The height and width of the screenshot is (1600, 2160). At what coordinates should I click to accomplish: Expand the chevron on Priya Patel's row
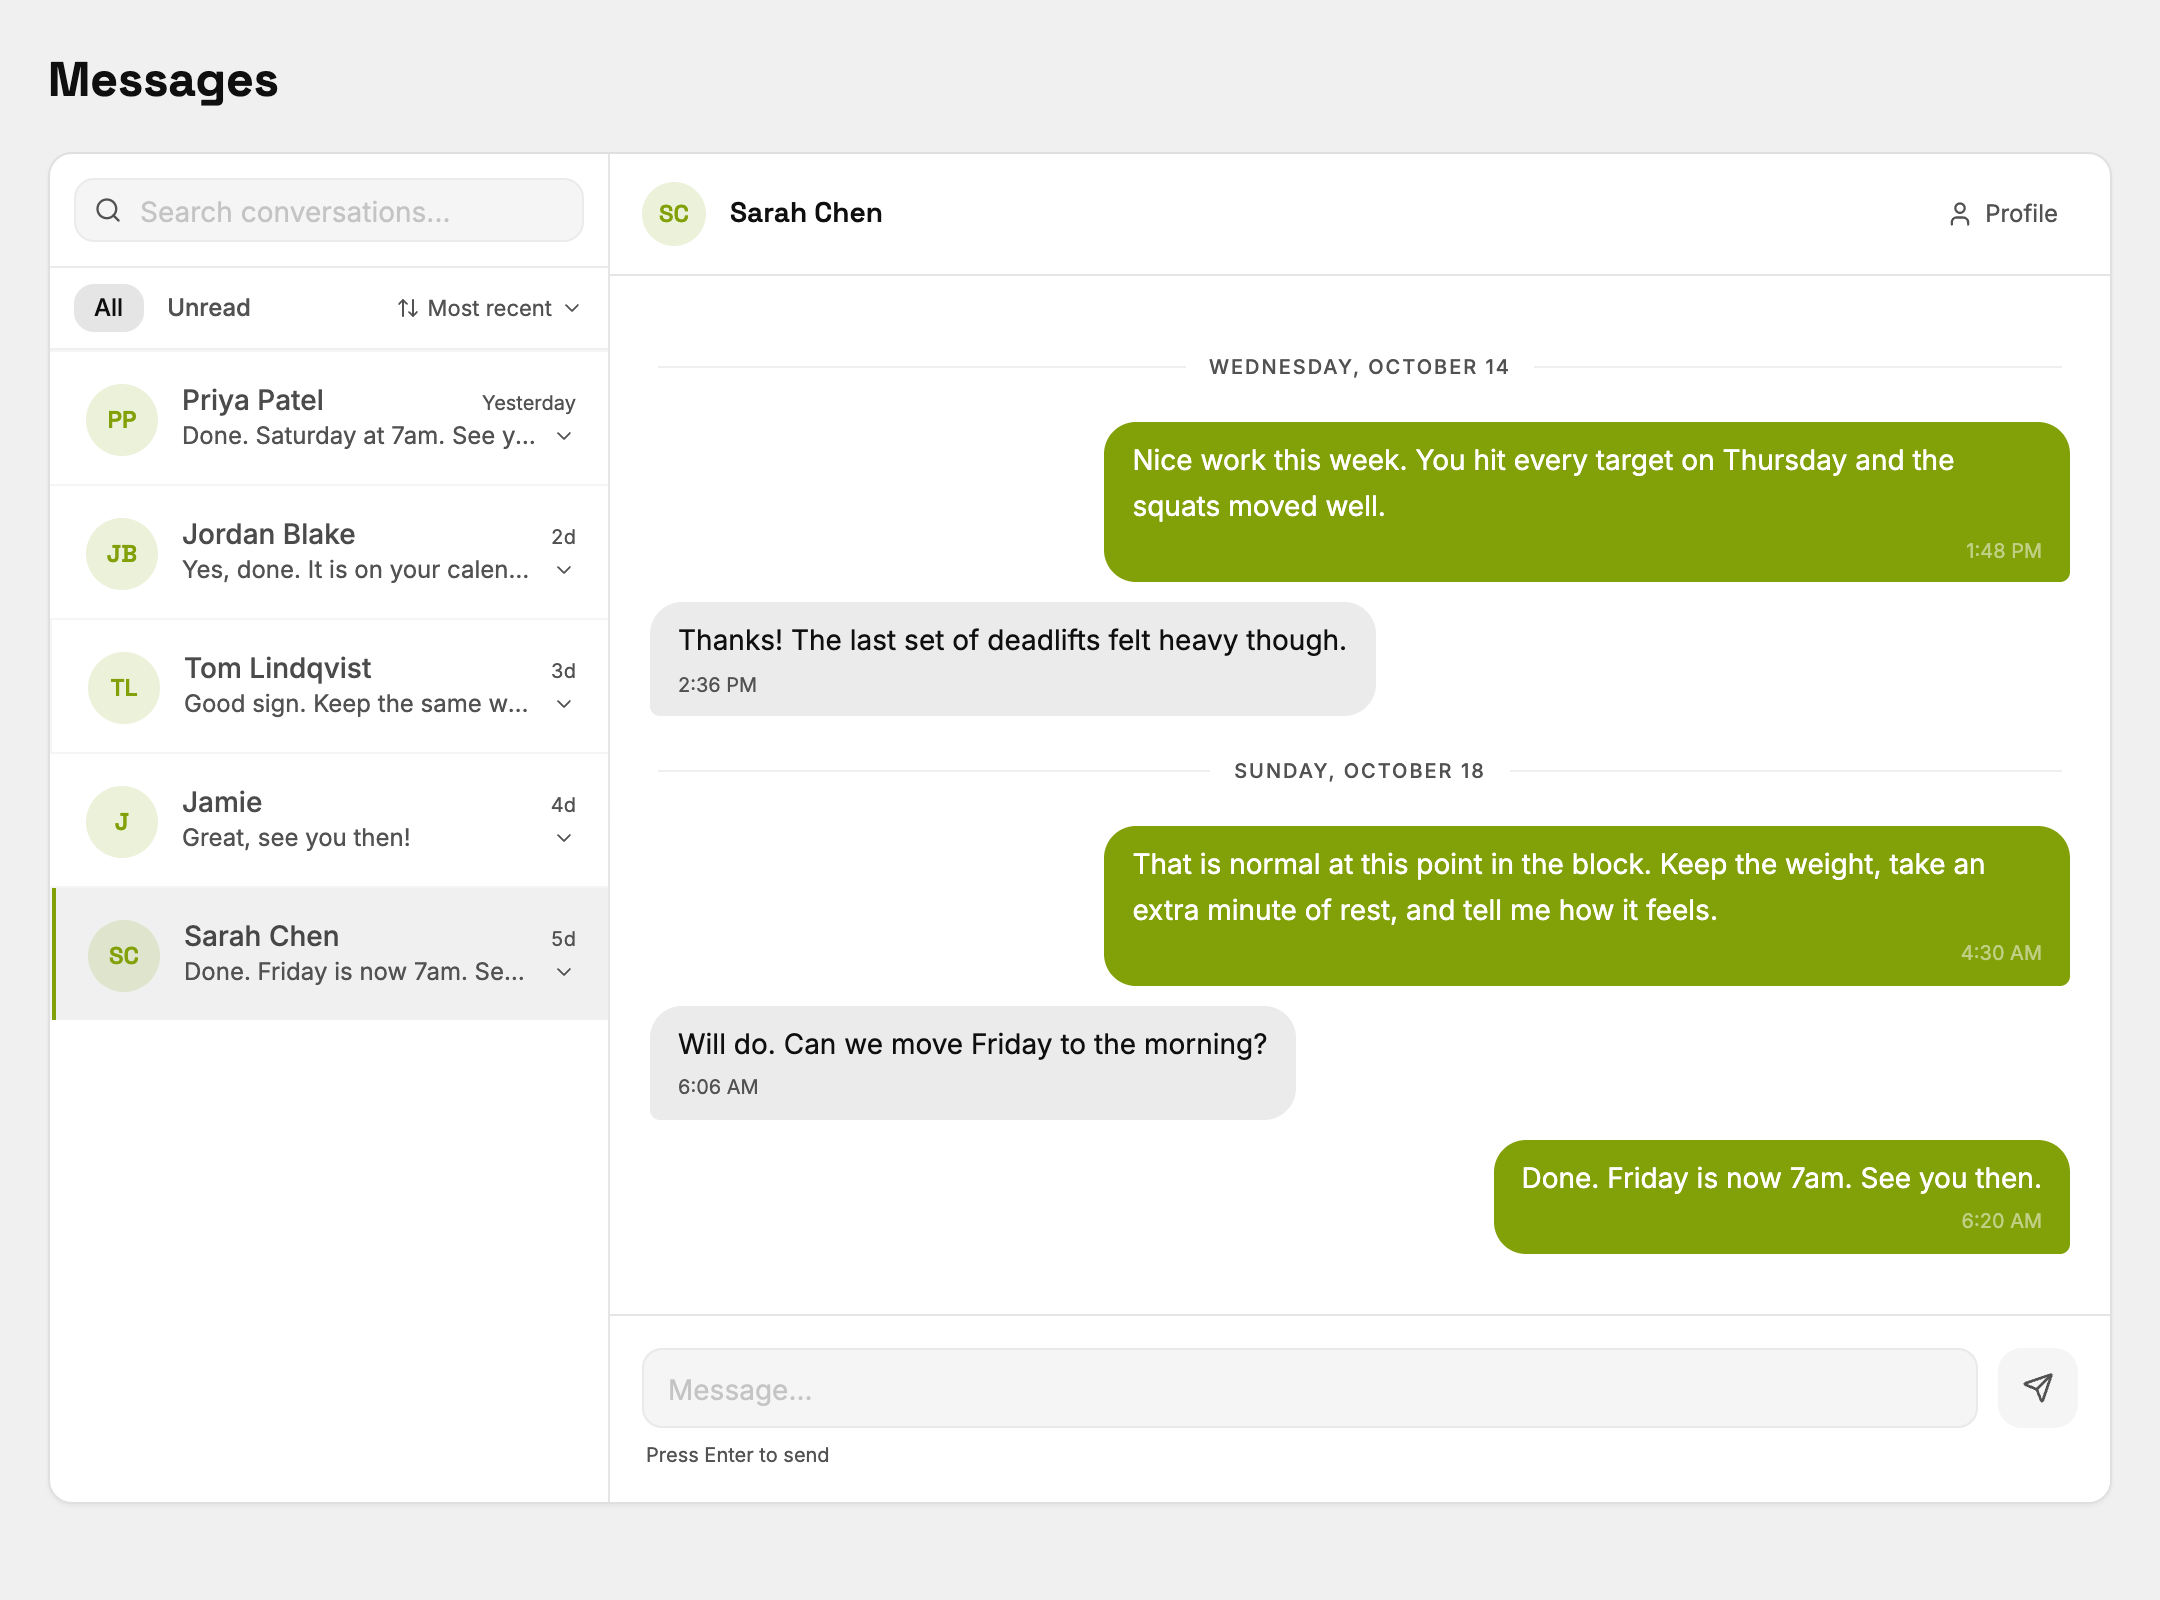pos(564,436)
